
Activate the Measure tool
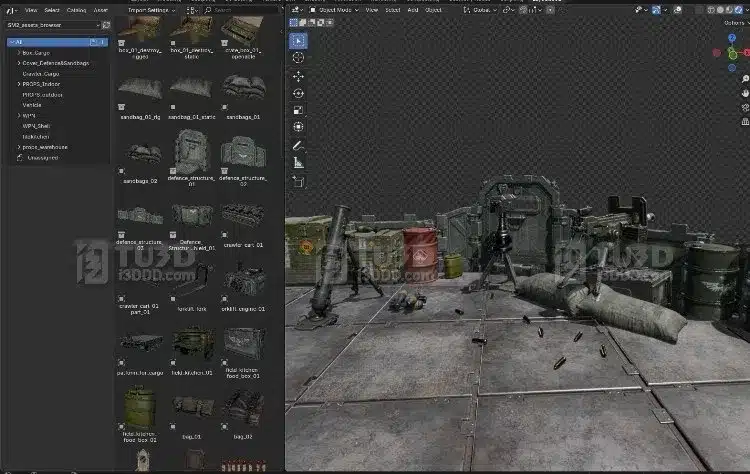[298, 162]
